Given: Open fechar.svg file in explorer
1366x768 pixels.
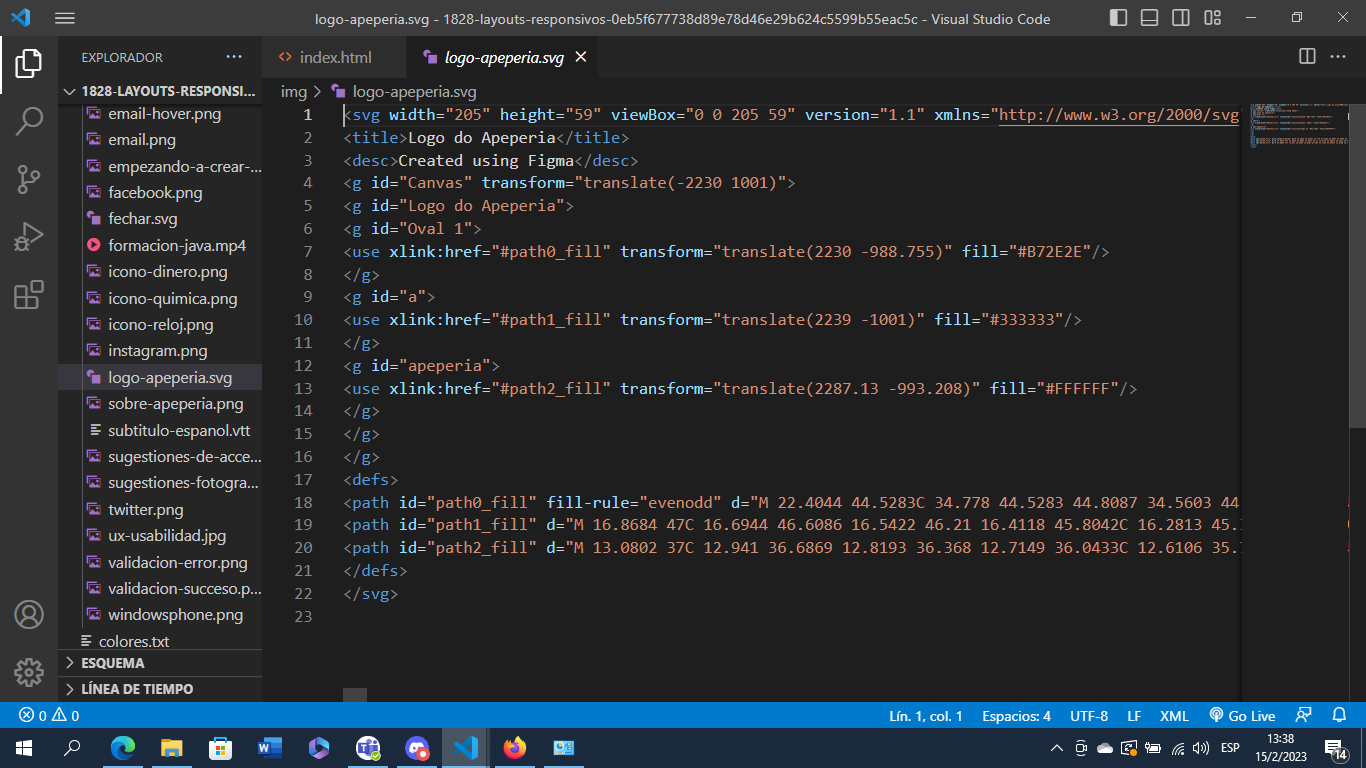Looking at the screenshot, I should [142, 219].
